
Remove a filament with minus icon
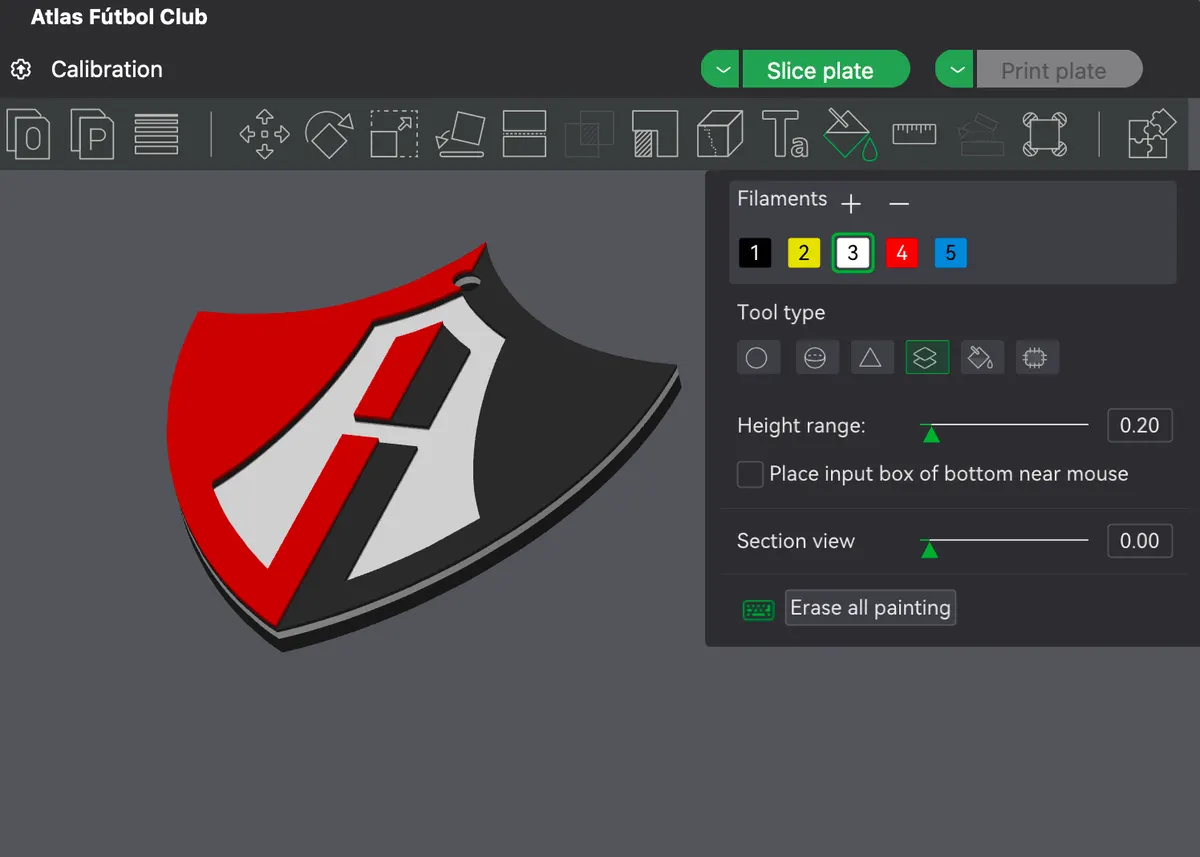click(x=899, y=204)
